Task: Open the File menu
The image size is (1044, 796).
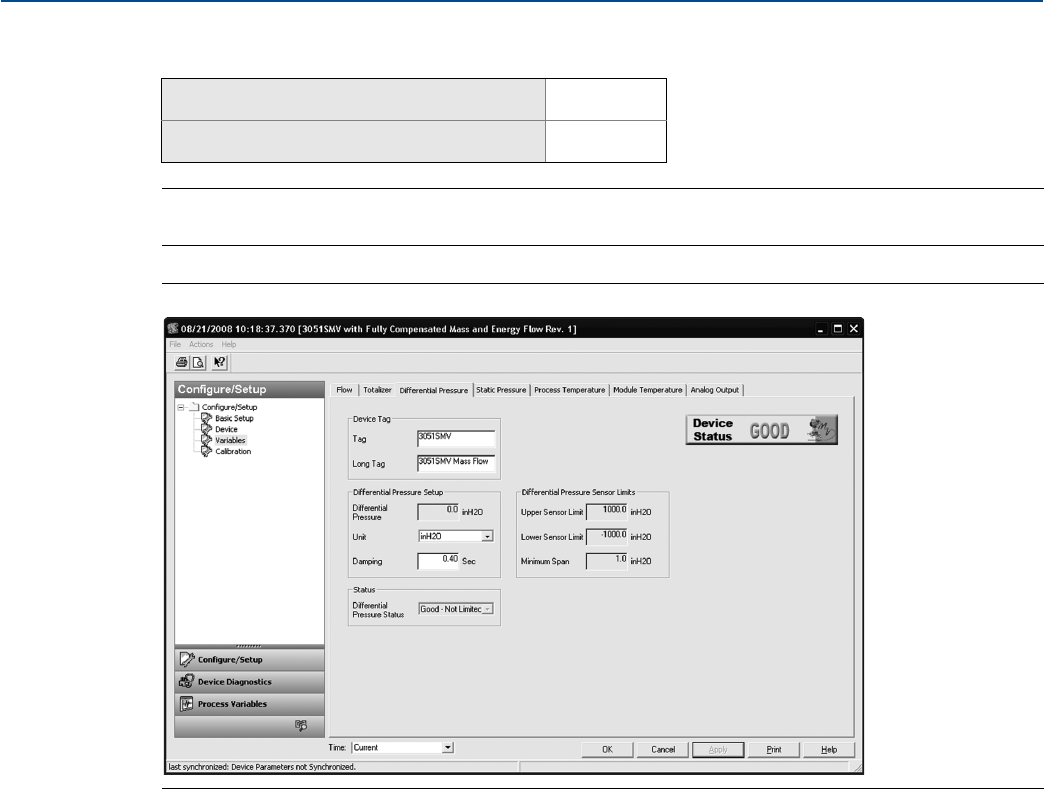Action: pos(175,344)
